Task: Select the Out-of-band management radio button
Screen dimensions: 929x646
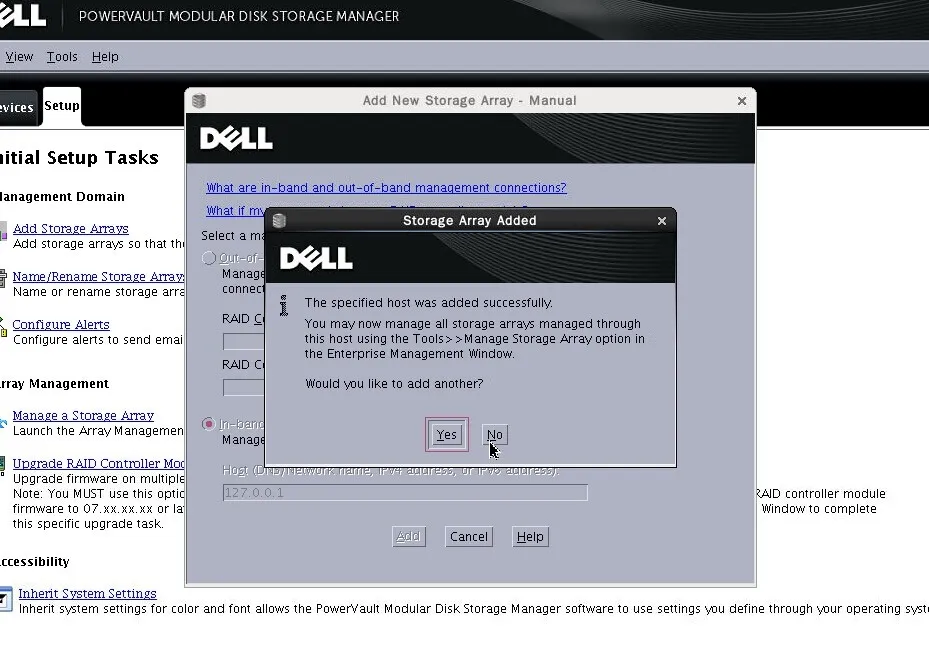Action: tap(209, 258)
